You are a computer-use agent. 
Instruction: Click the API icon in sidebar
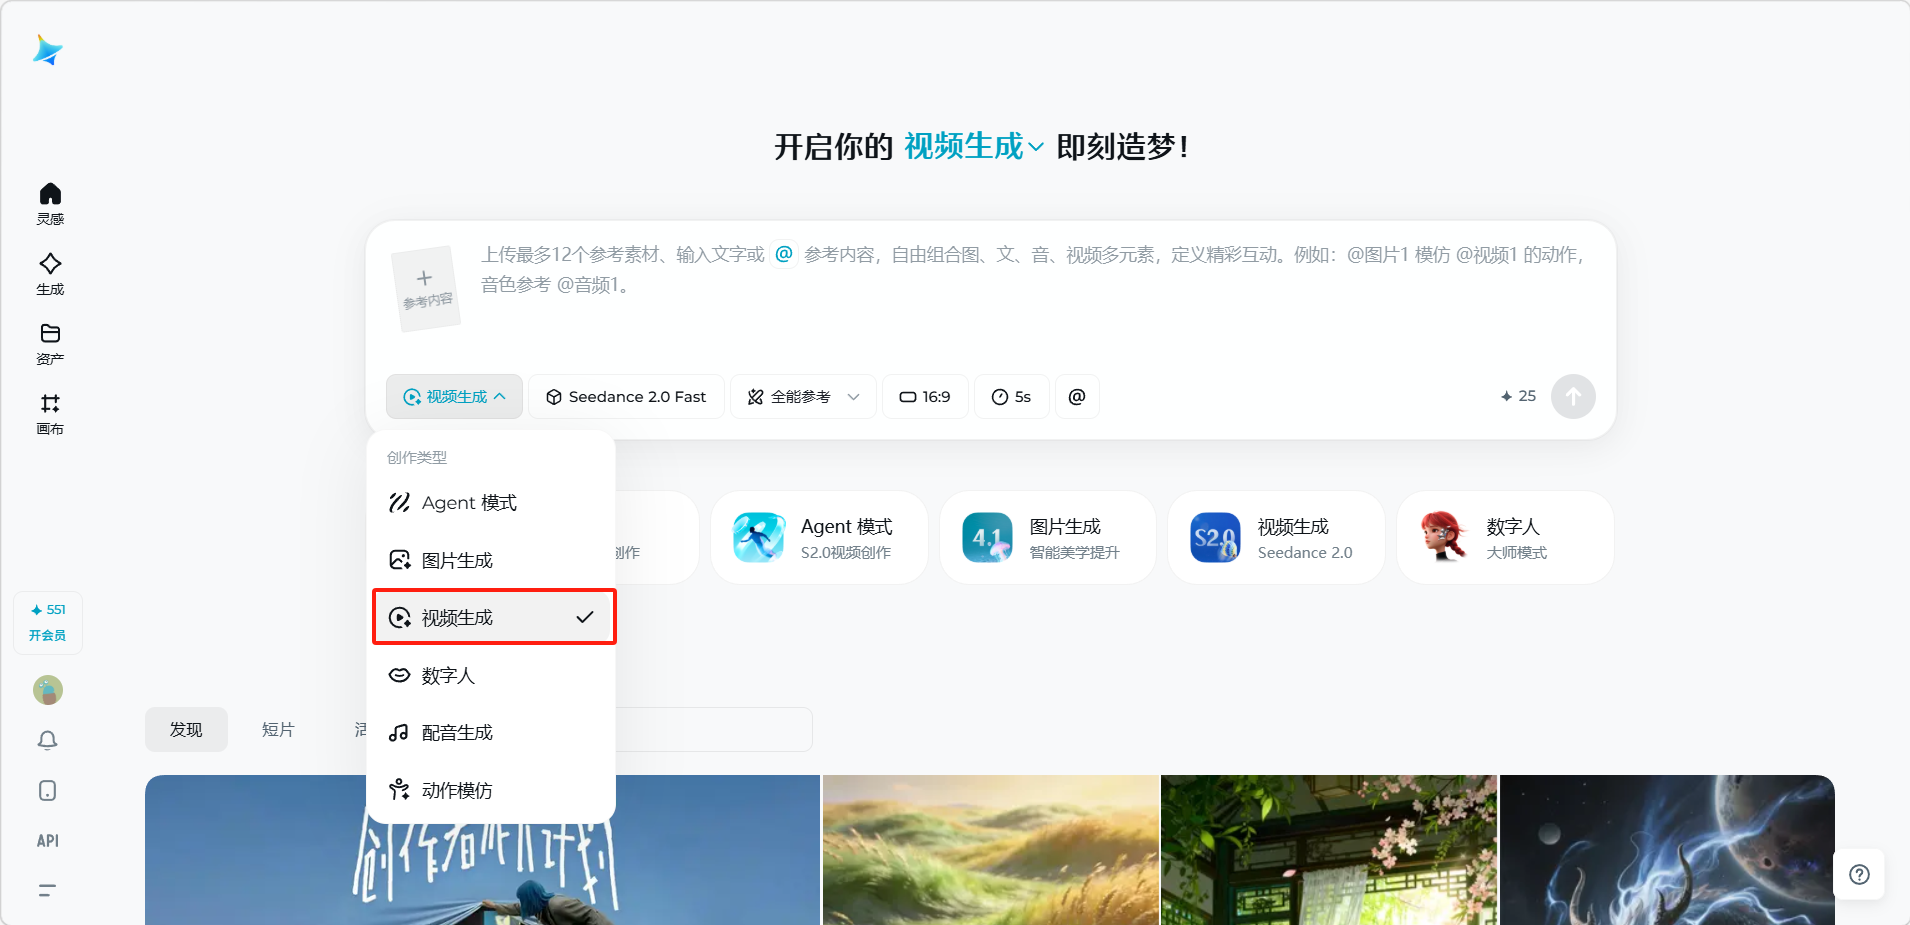pos(47,841)
